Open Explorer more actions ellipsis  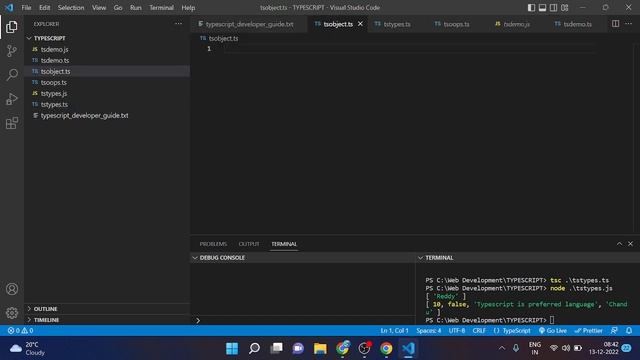coord(178,24)
